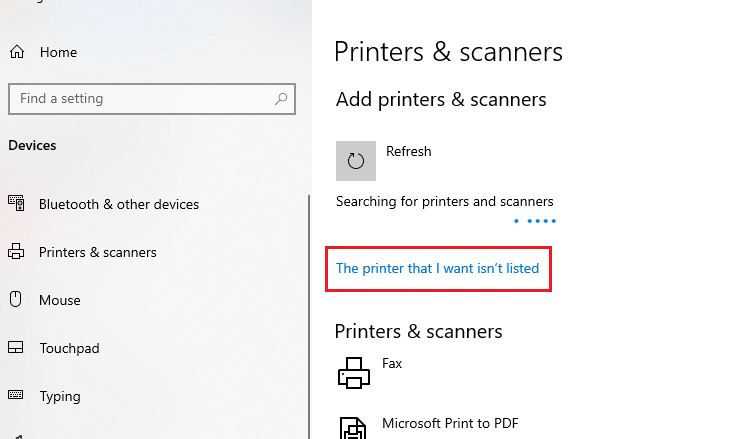Go to Home in the sidebar

58,52
